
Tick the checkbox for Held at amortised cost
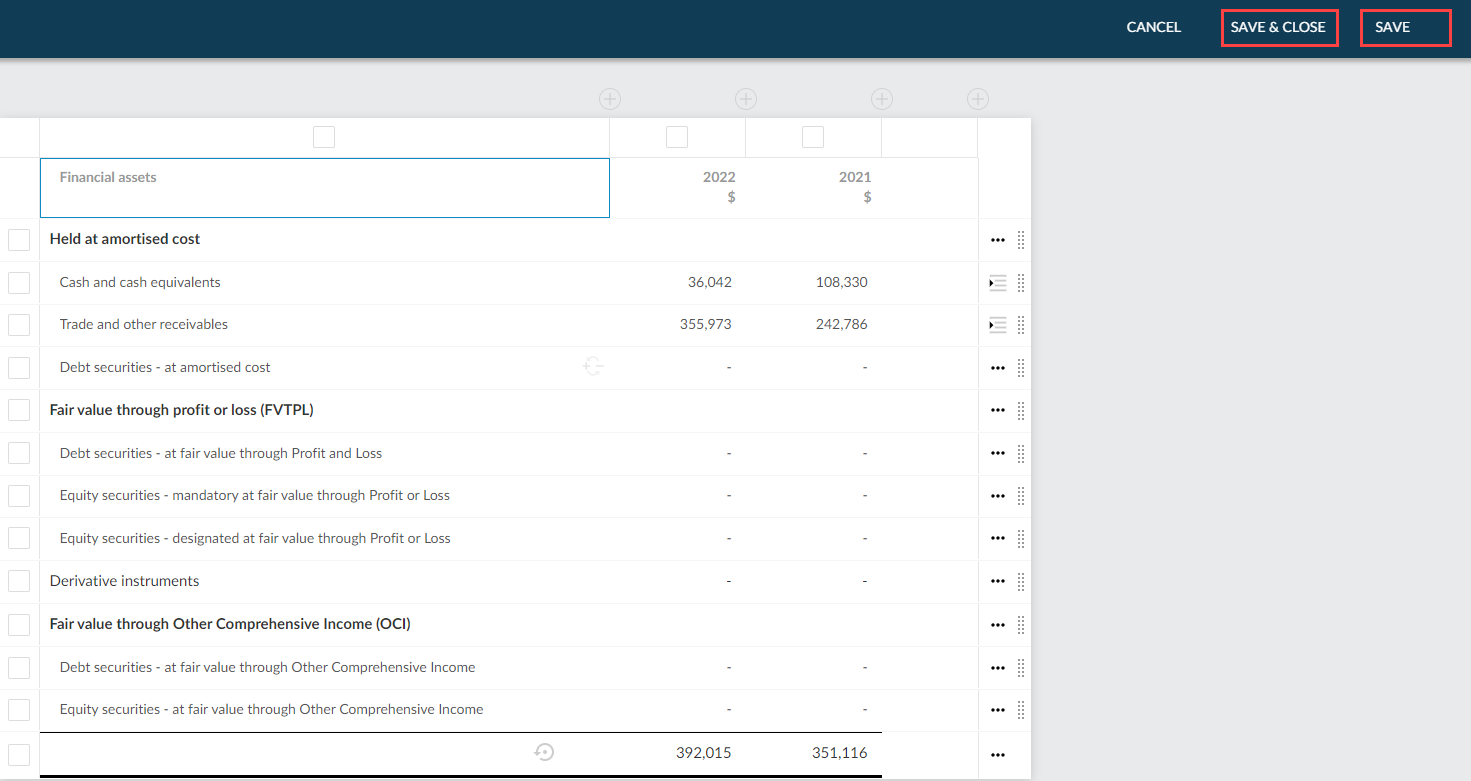(x=19, y=240)
